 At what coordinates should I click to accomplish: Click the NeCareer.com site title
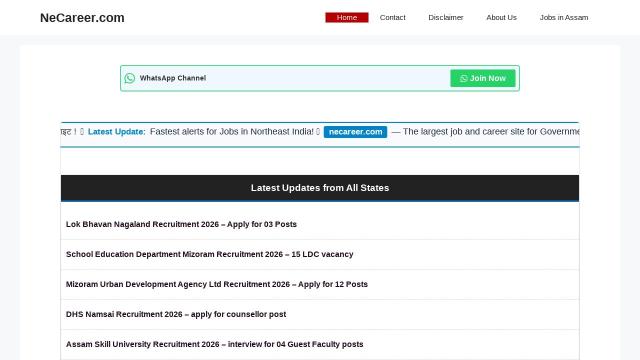pos(82,18)
